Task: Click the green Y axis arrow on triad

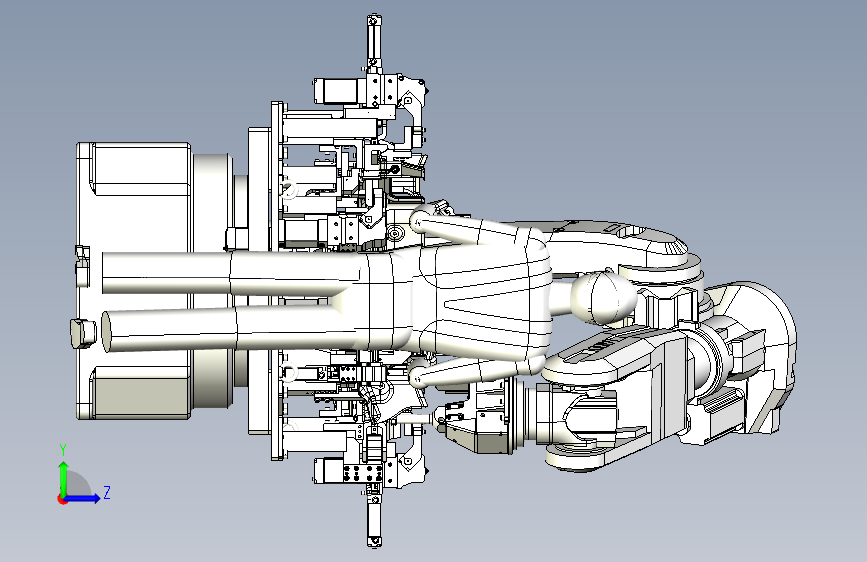Action: 64,476
